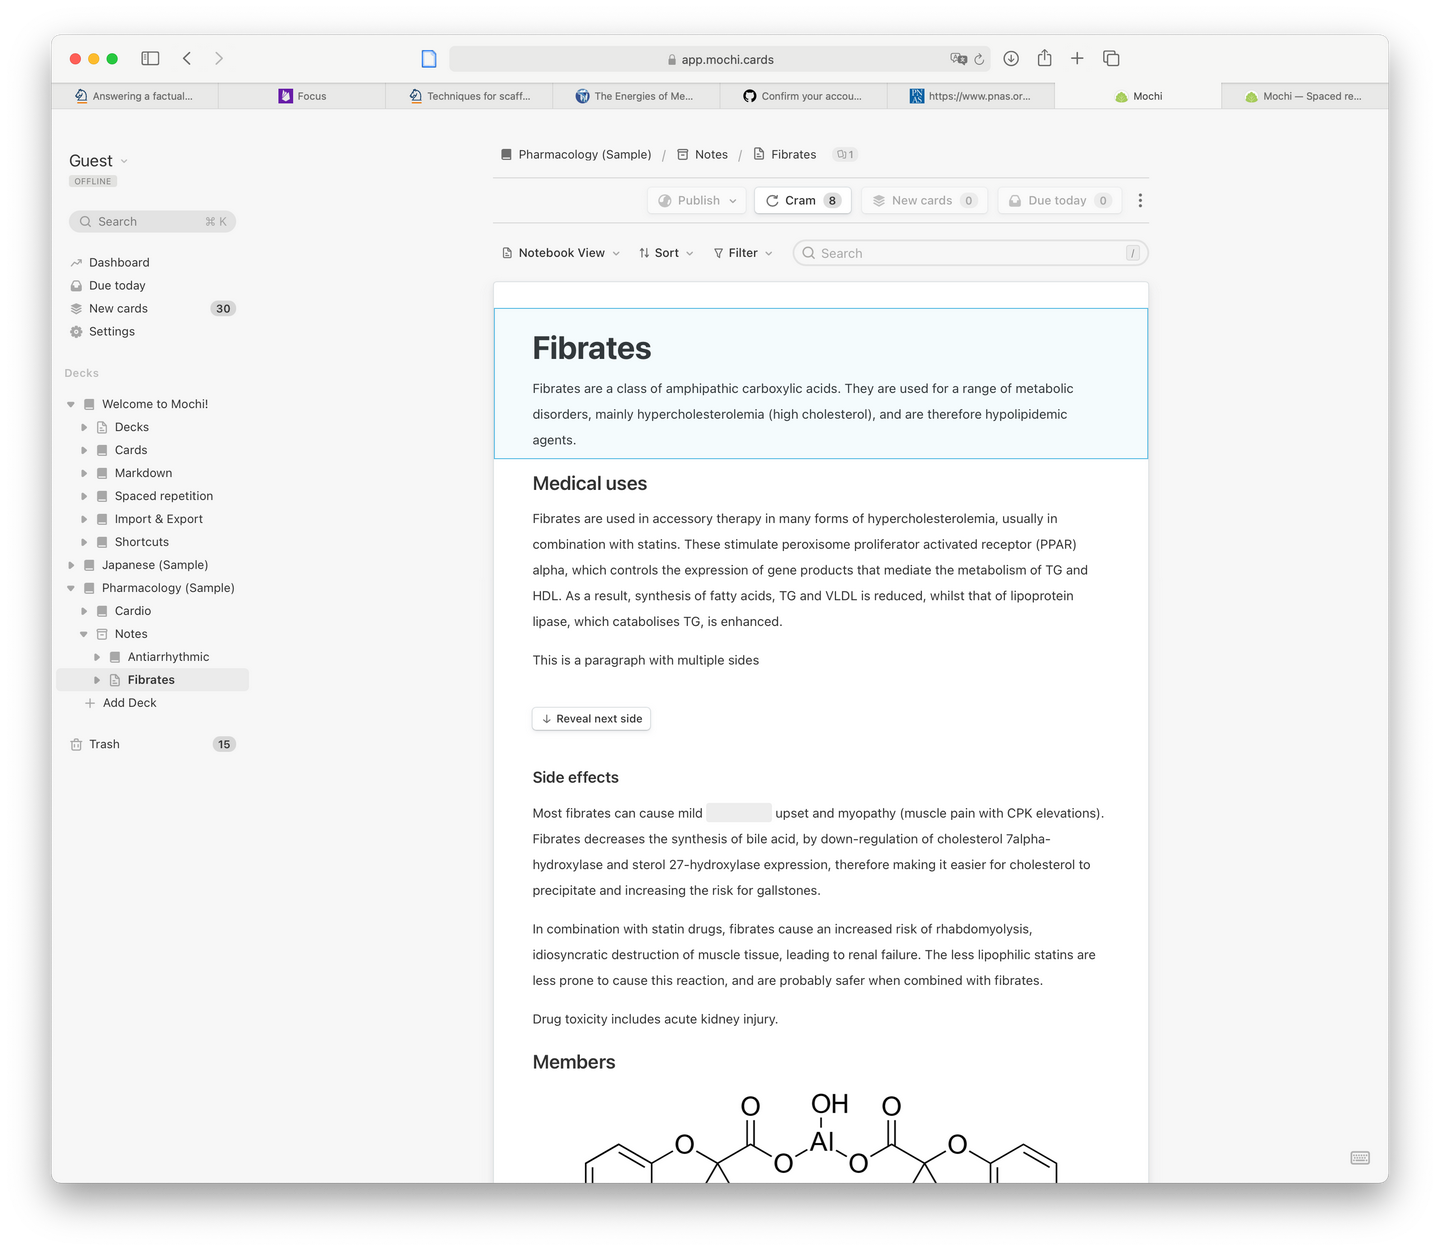Open a new tab with plus icon
The image size is (1440, 1251).
click(x=1077, y=59)
